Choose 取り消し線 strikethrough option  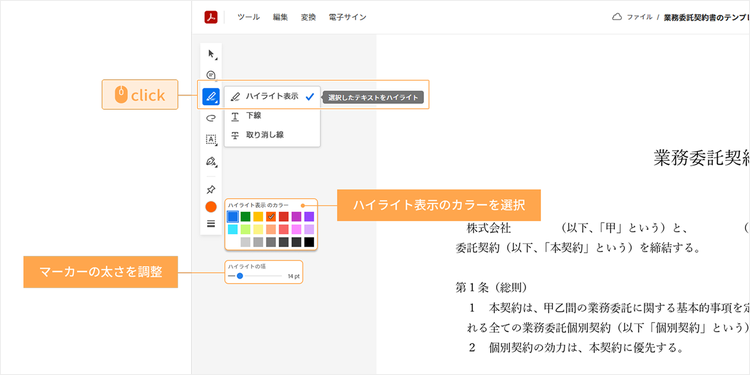coord(272,135)
